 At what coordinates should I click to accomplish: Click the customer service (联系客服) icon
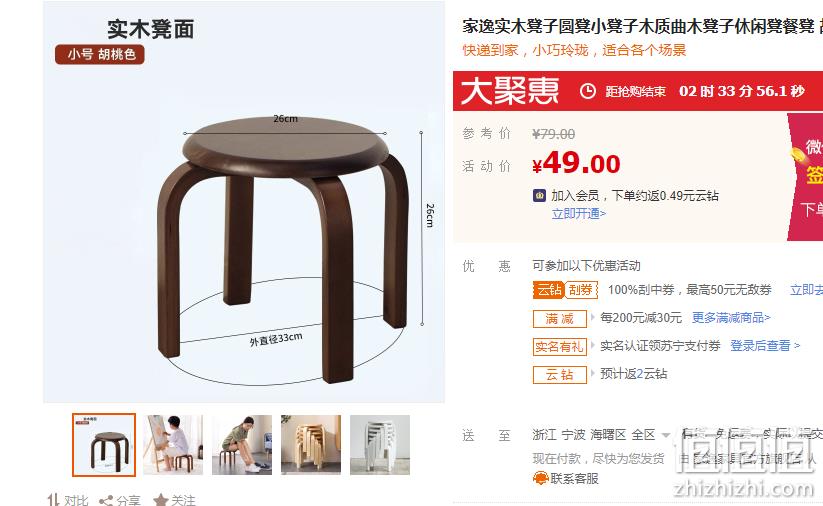(x=541, y=478)
